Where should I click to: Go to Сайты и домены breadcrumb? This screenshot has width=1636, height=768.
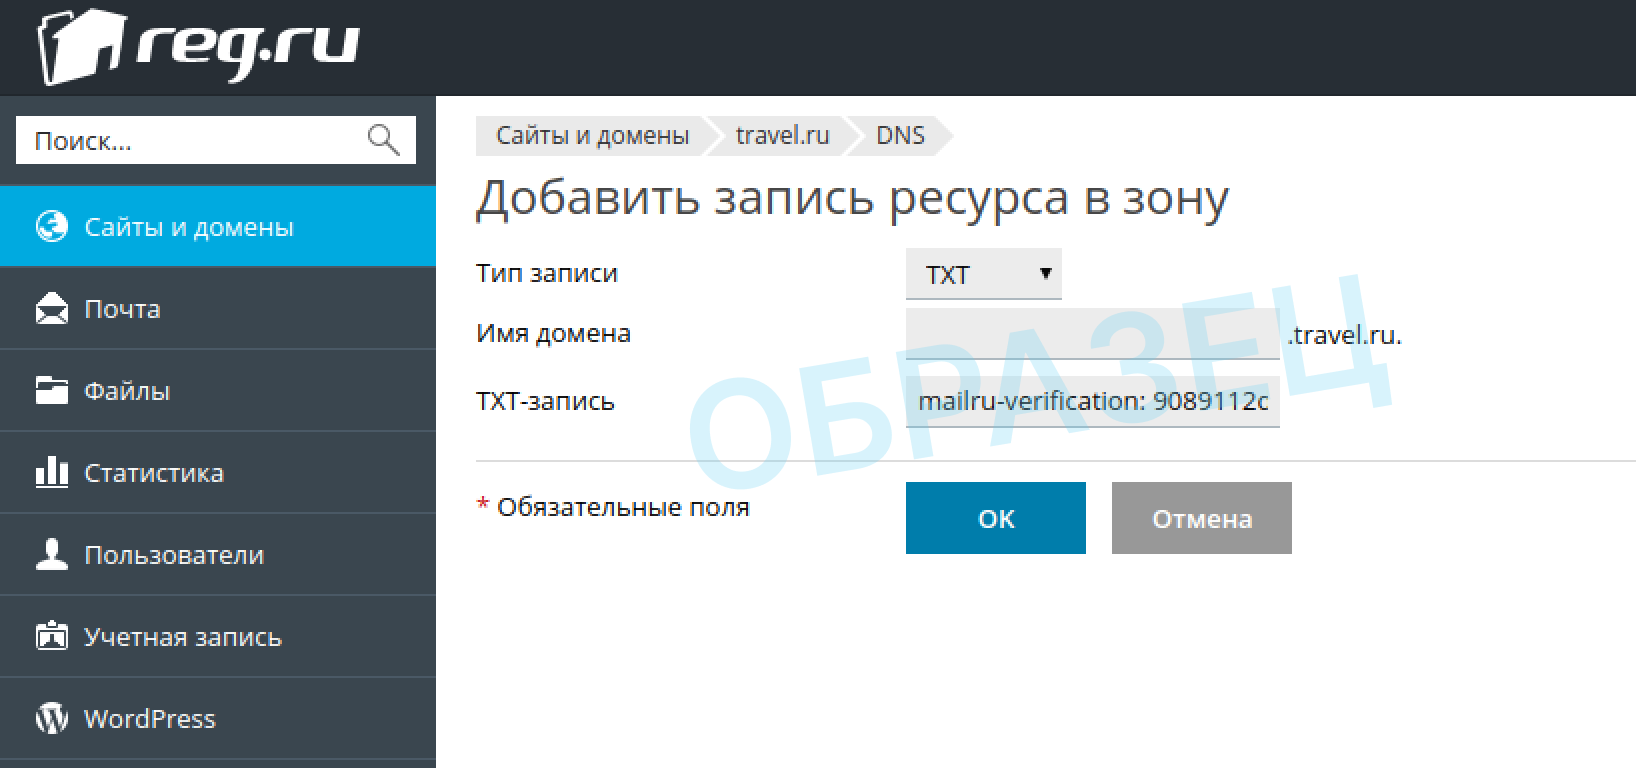coord(592,136)
